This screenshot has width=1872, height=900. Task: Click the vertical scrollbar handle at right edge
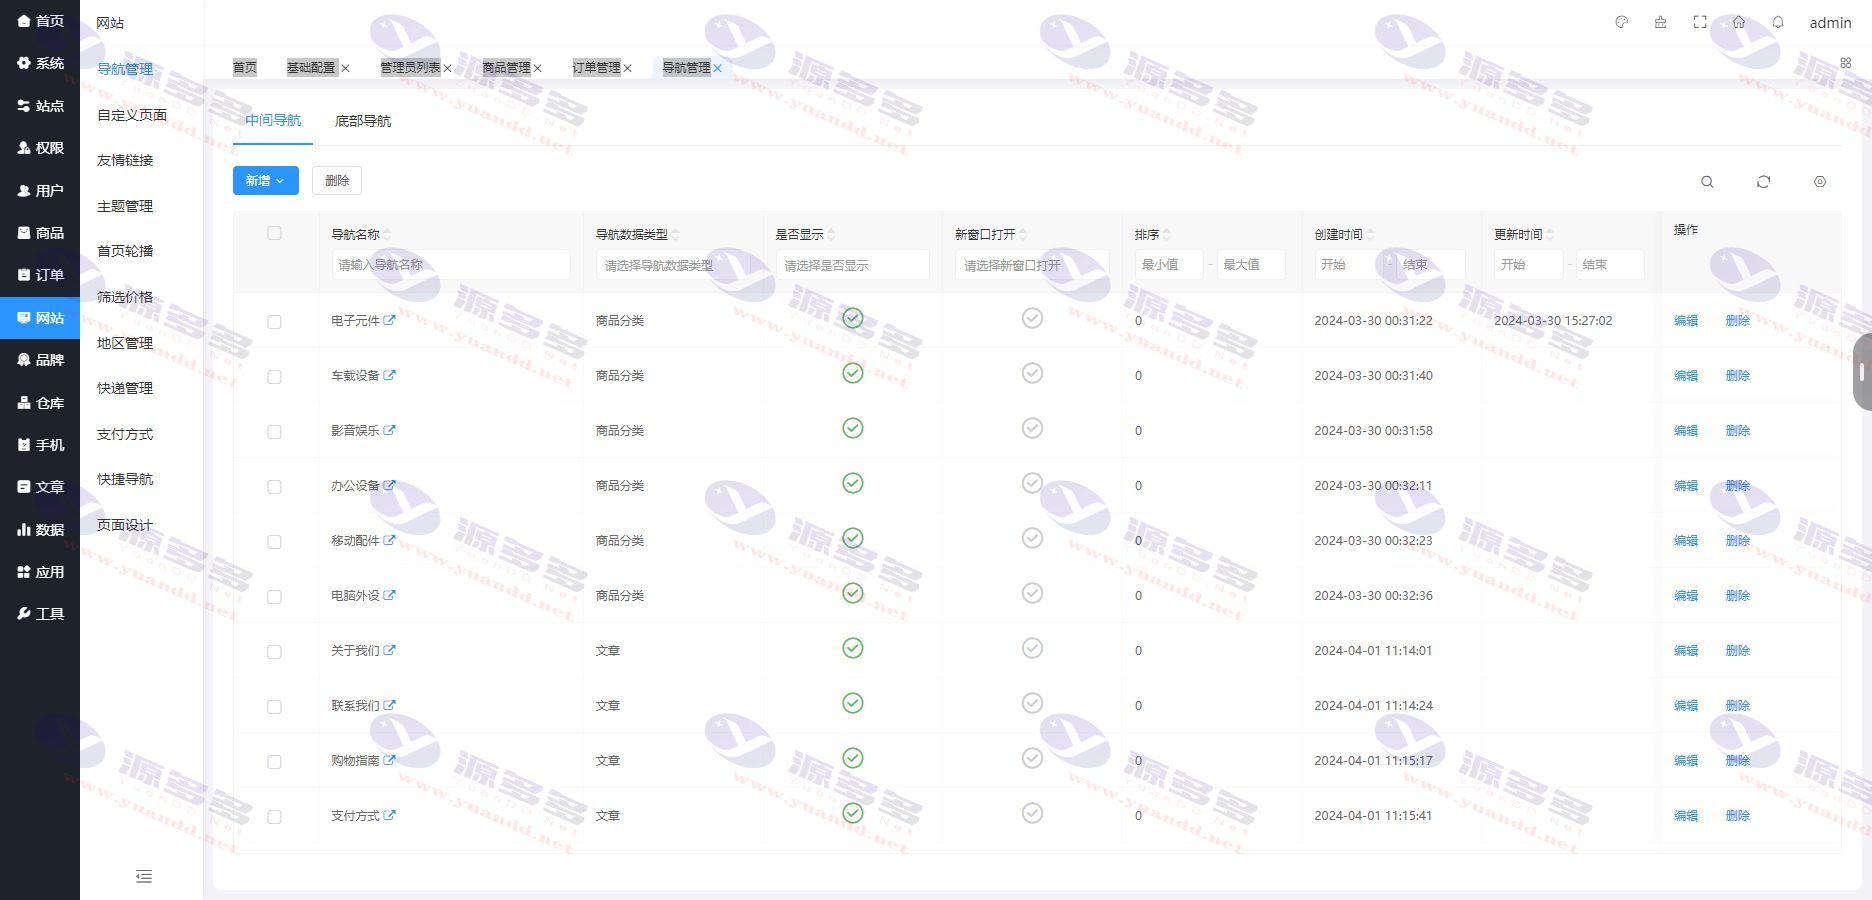1862,372
